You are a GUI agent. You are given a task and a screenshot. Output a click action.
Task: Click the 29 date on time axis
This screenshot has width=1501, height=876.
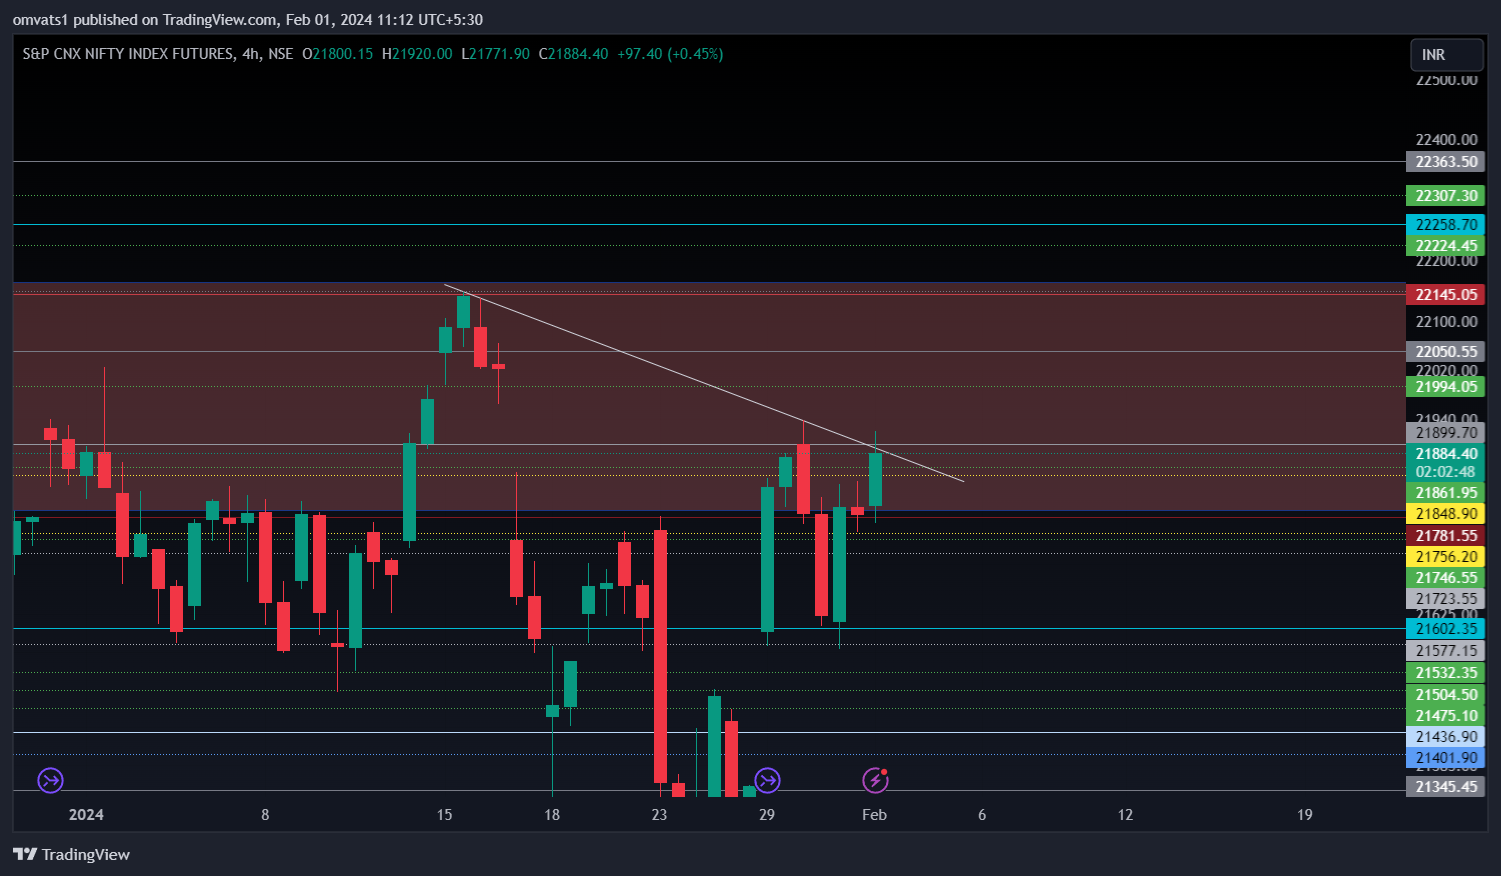(x=767, y=815)
